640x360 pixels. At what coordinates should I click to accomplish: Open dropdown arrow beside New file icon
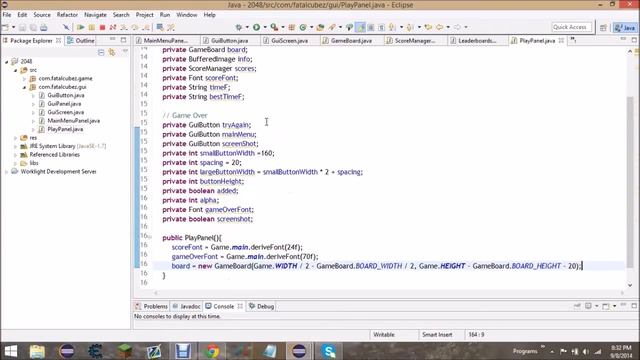[x=13, y=27]
